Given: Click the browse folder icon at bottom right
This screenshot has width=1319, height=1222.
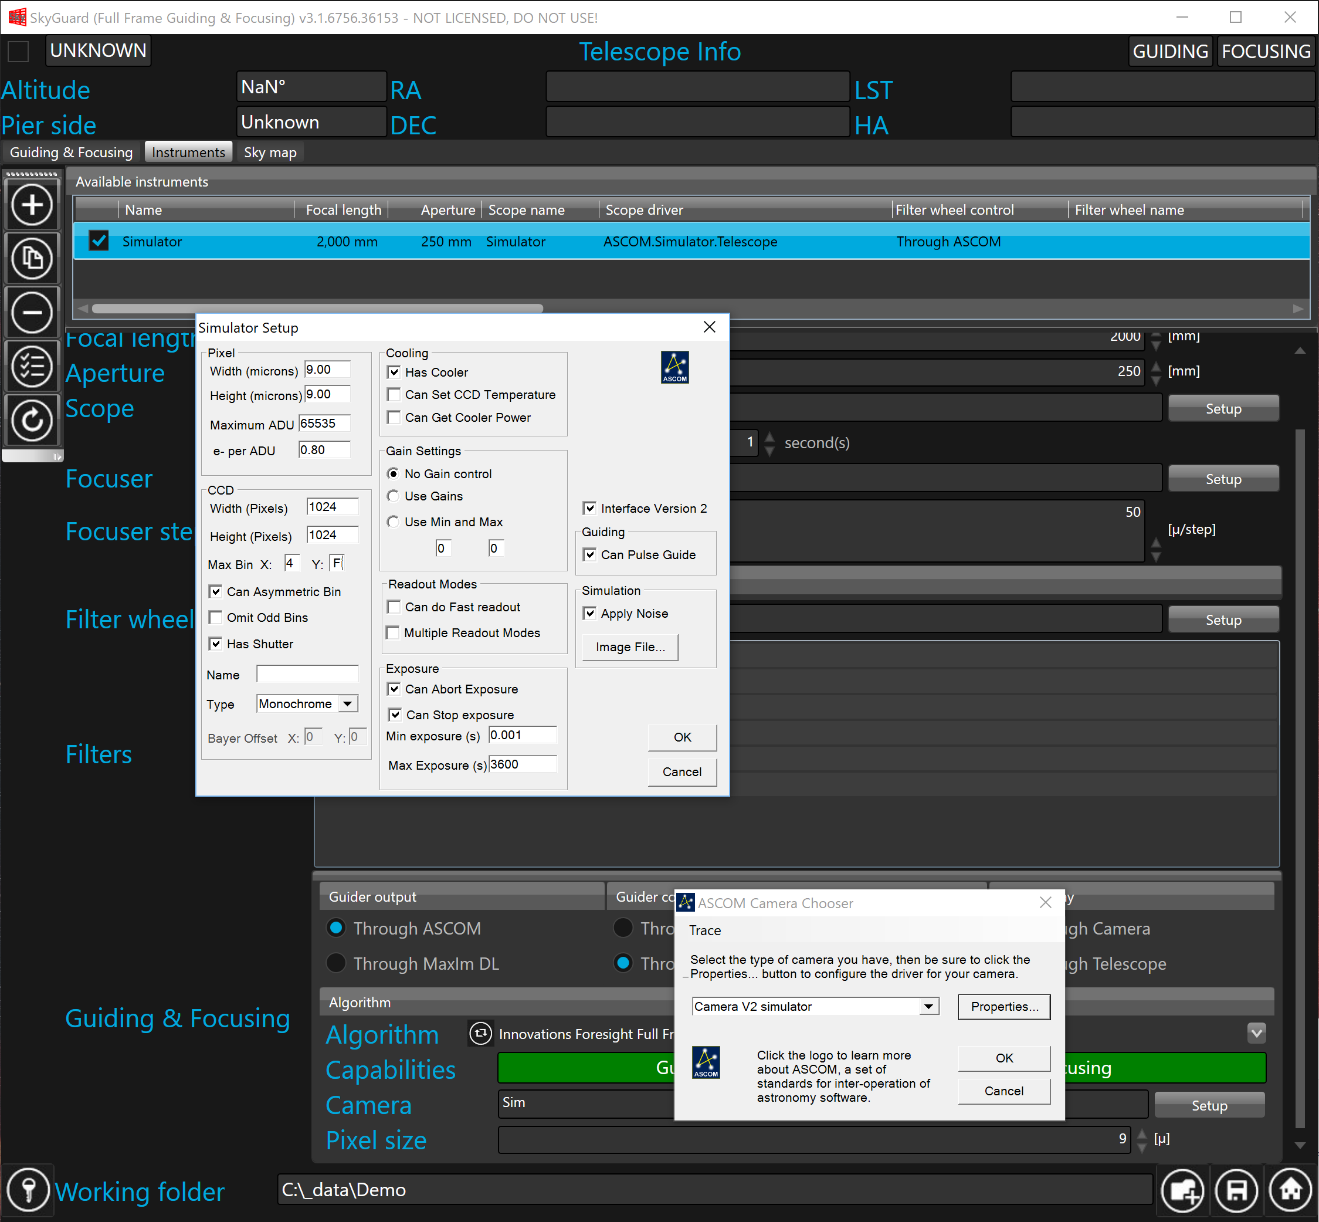Looking at the screenshot, I should pos(1183,1190).
